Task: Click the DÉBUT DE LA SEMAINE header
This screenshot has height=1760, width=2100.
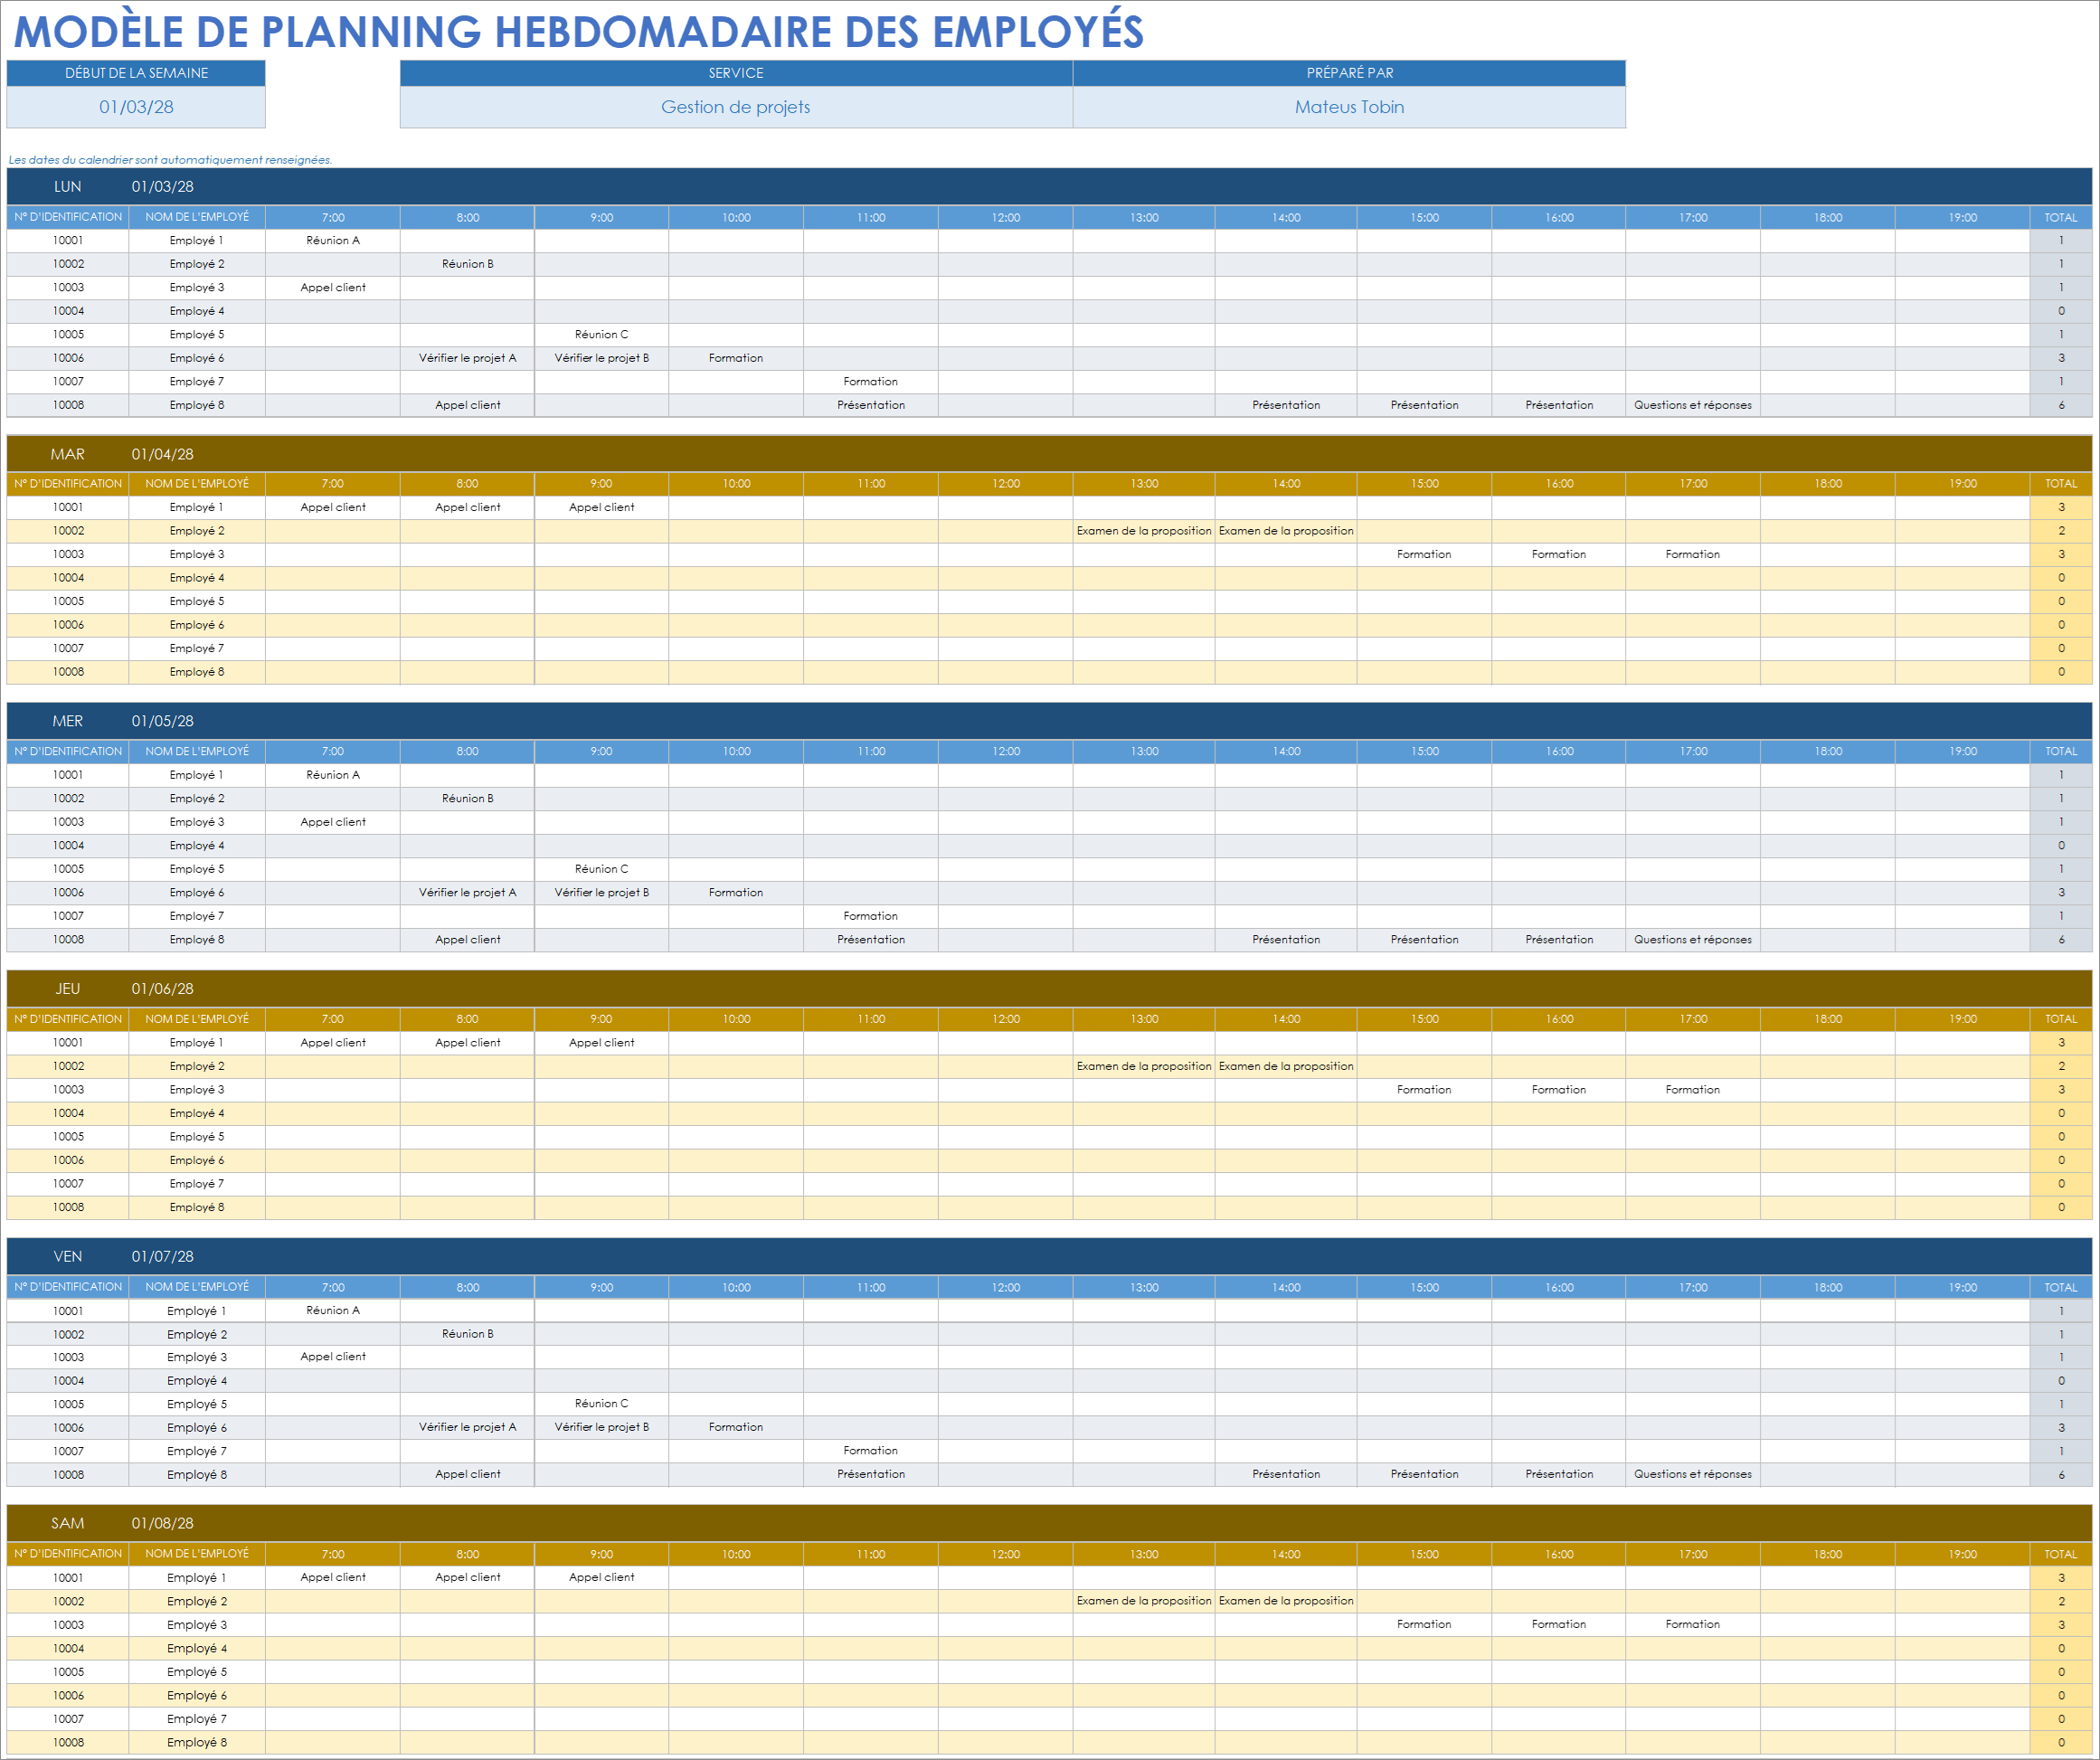Action: point(136,73)
